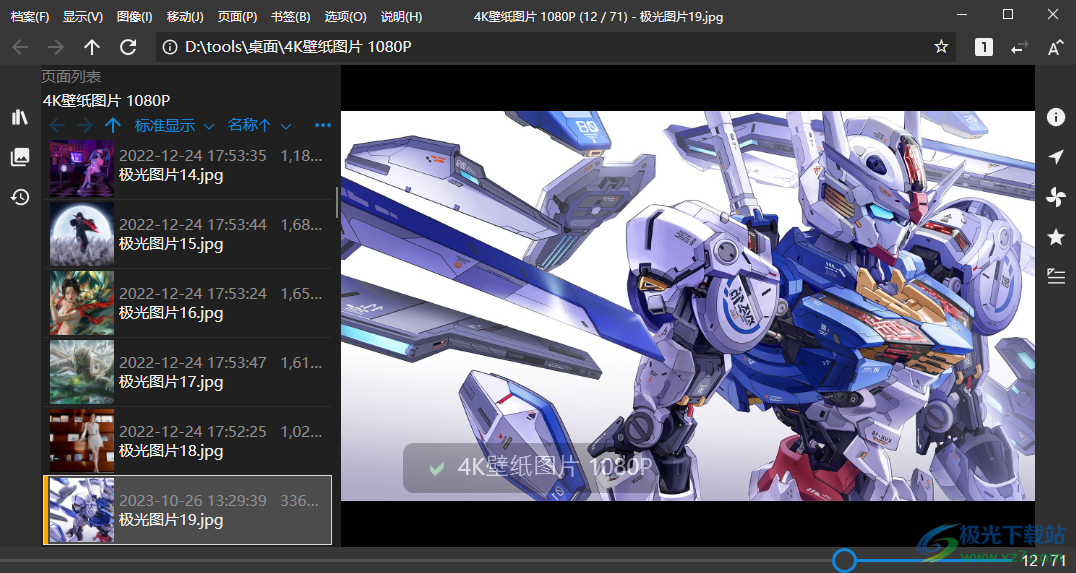Select 极光图片15.jpg thumbnail
Viewport: 1076px width, 573px height.
82,235
